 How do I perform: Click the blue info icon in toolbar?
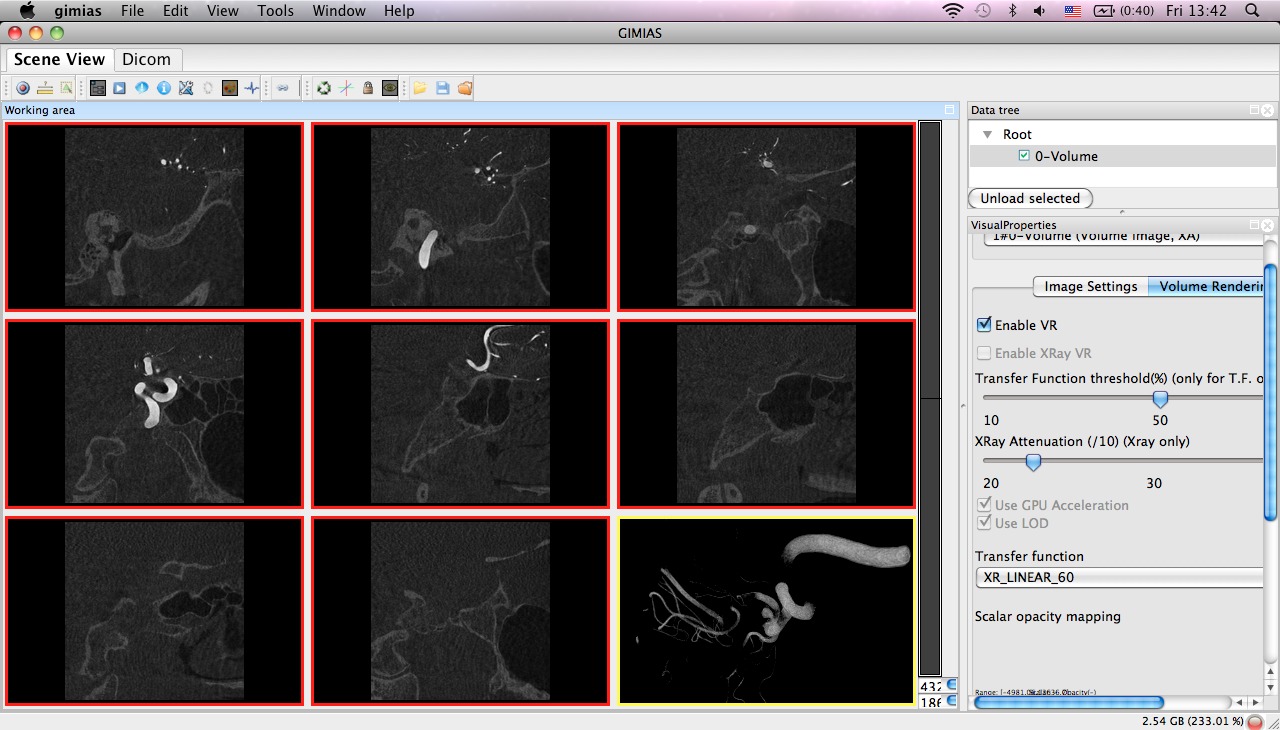[x=163, y=88]
